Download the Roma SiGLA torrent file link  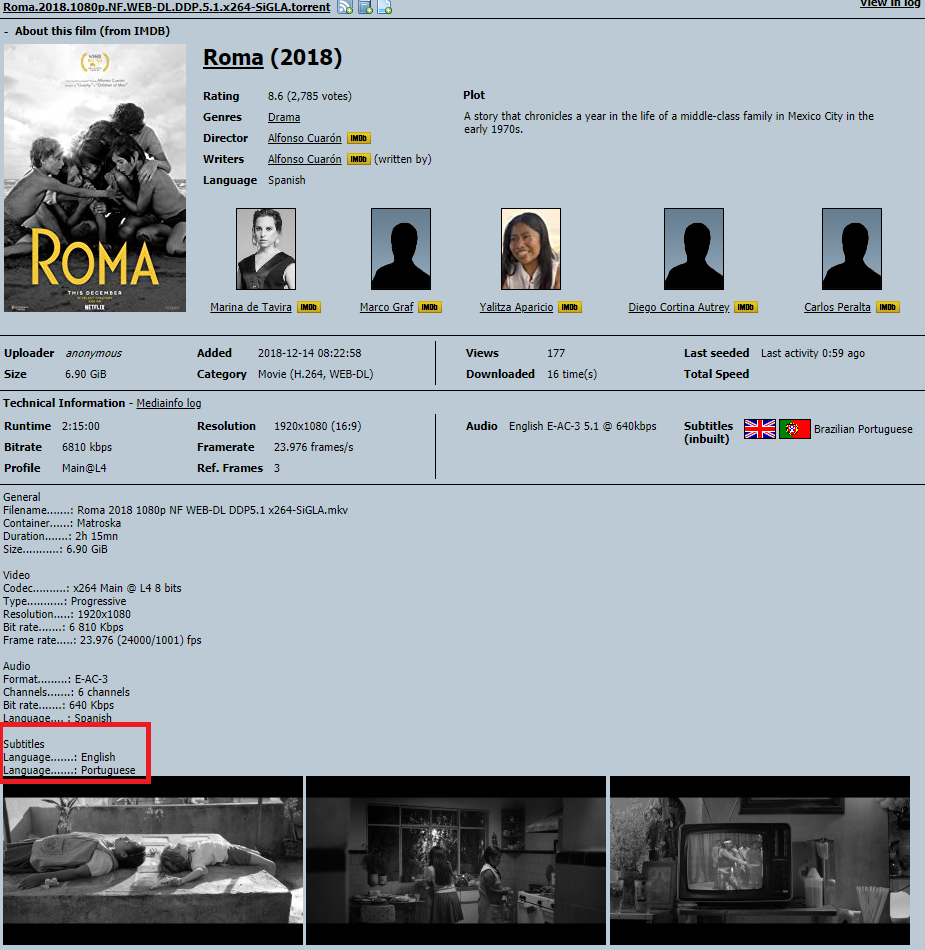click(167, 7)
